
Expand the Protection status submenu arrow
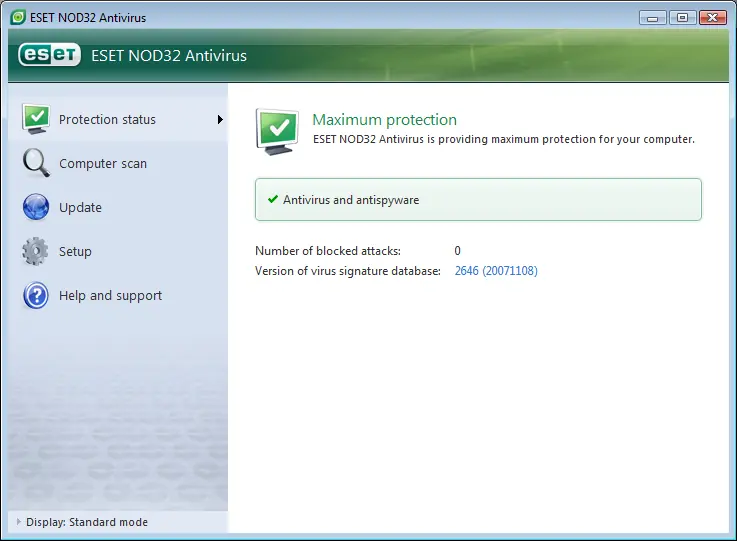220,119
